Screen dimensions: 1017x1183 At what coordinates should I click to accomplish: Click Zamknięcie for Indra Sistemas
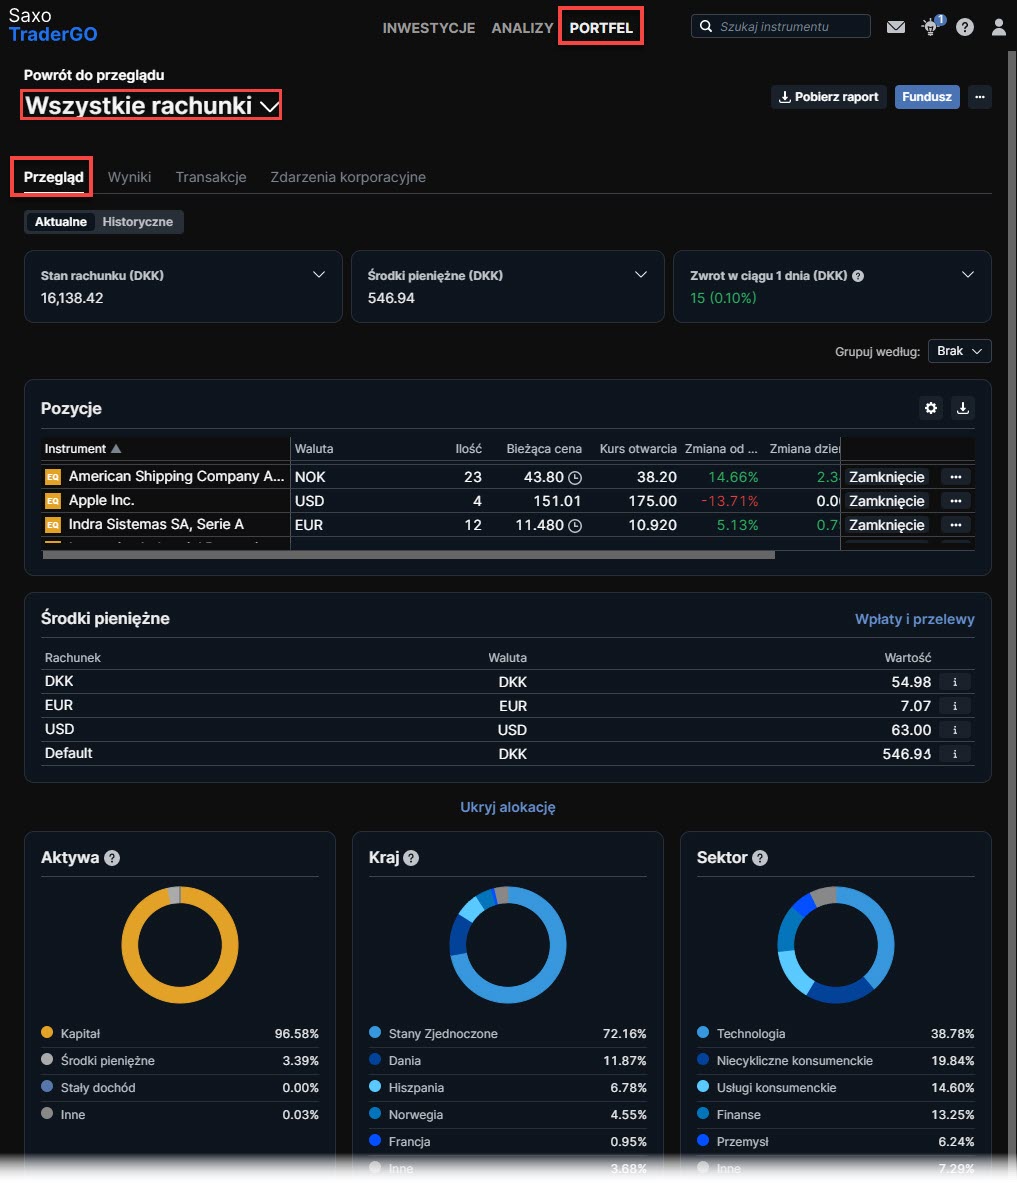tap(886, 525)
